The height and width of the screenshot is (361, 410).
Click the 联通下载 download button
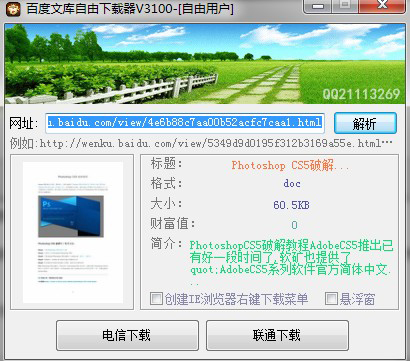pos(277,335)
